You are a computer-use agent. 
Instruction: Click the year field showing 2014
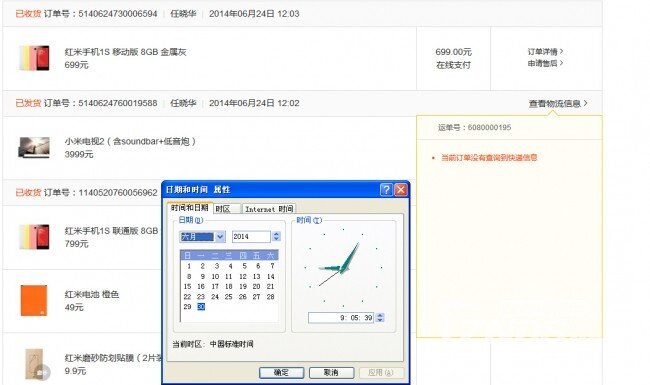pos(251,237)
